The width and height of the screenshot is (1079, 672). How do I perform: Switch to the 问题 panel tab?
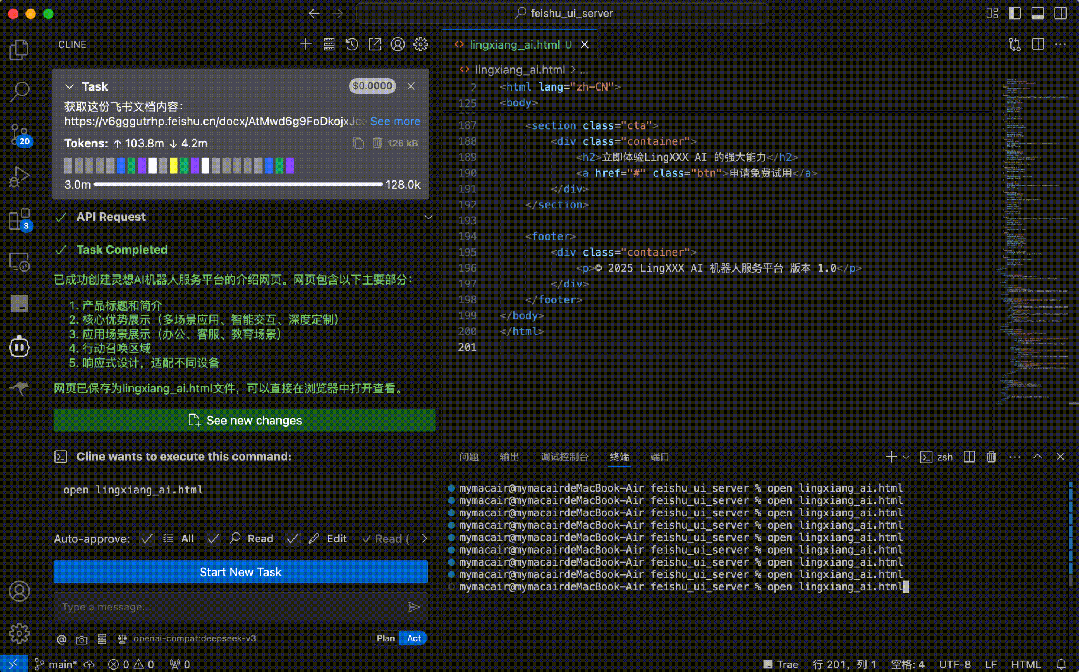coord(468,456)
